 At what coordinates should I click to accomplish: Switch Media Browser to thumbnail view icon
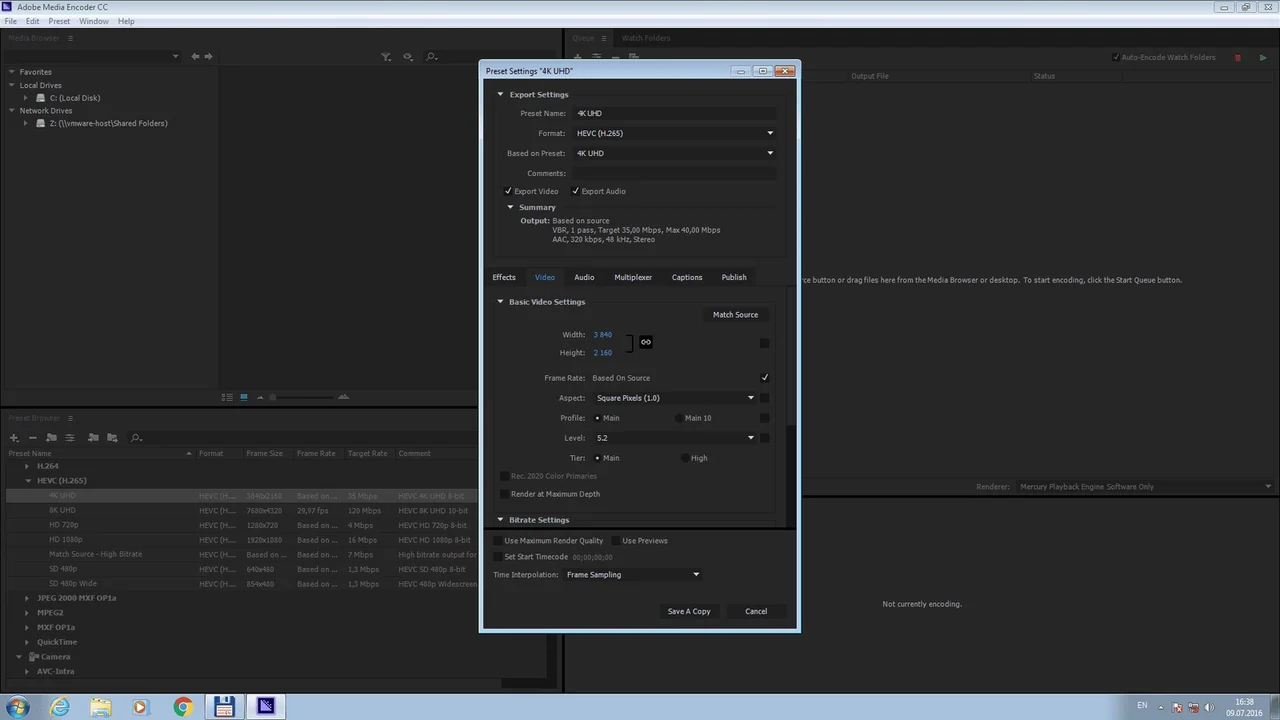pos(243,397)
